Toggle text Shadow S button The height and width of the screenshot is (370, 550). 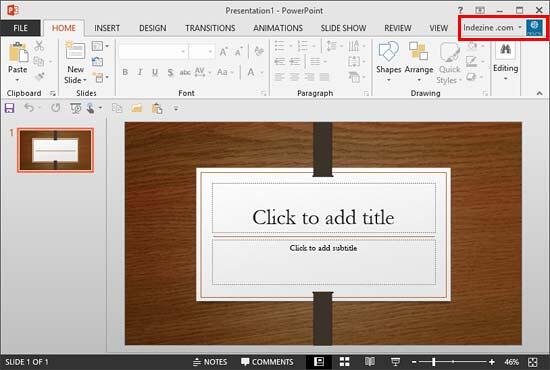[170, 73]
